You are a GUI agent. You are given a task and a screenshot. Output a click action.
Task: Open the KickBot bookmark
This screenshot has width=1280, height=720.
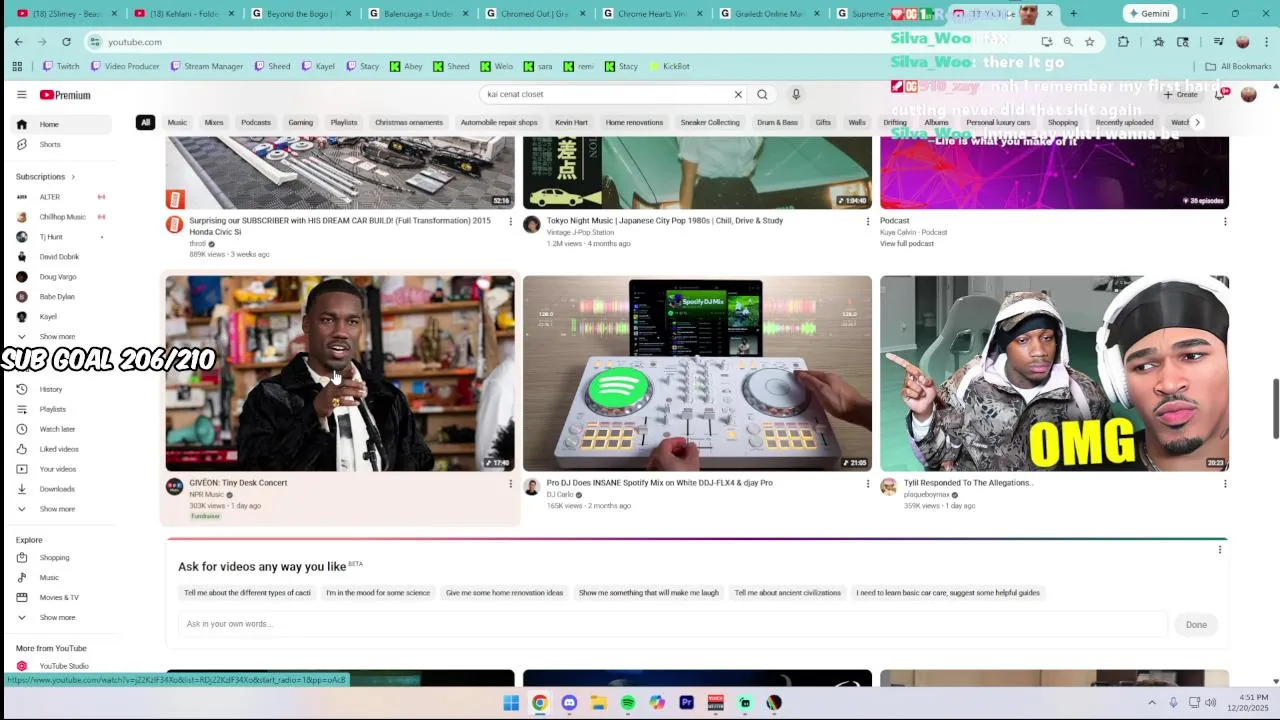(x=669, y=66)
